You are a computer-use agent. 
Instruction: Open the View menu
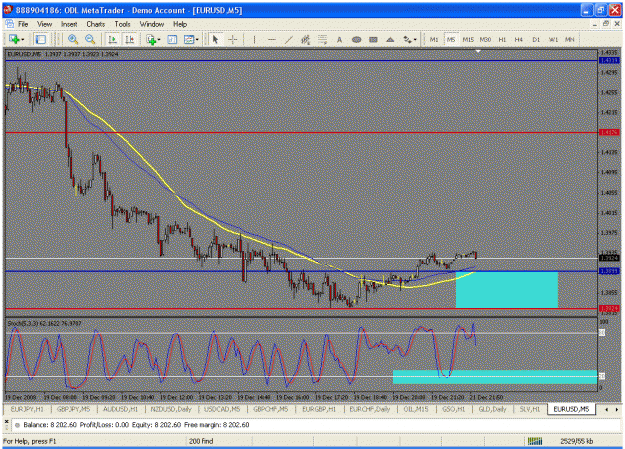pyautogui.click(x=44, y=24)
